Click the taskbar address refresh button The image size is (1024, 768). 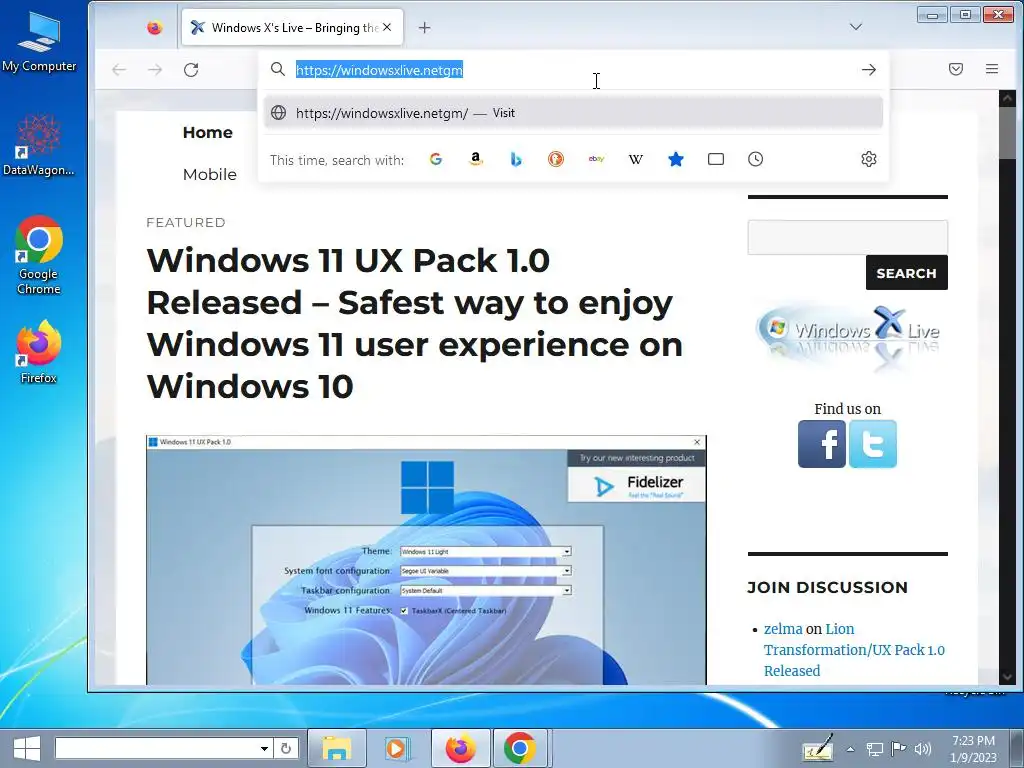pos(285,748)
